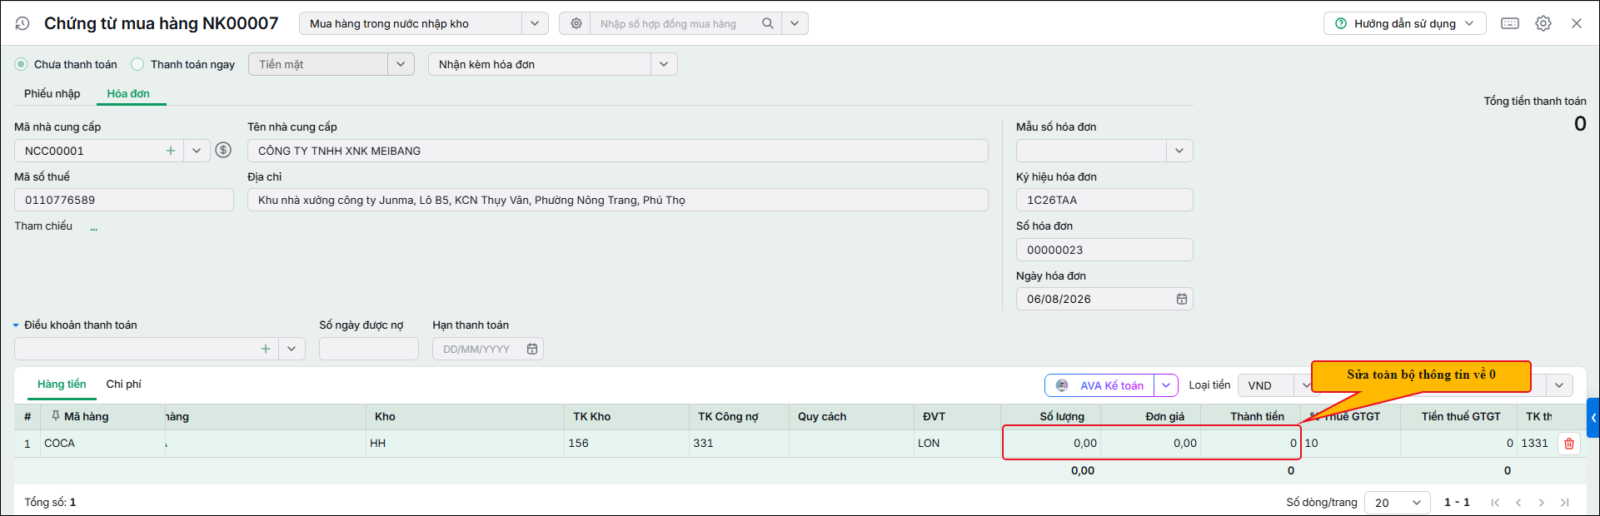Click the 'Tham chiếu' ellipsis link
The image size is (1600, 516).
click(x=94, y=228)
